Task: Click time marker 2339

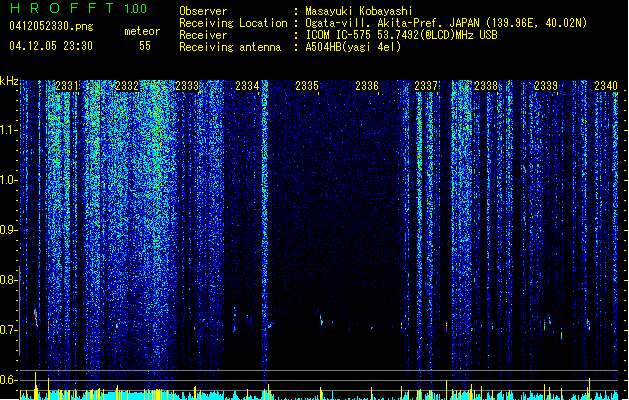Action: (x=546, y=86)
